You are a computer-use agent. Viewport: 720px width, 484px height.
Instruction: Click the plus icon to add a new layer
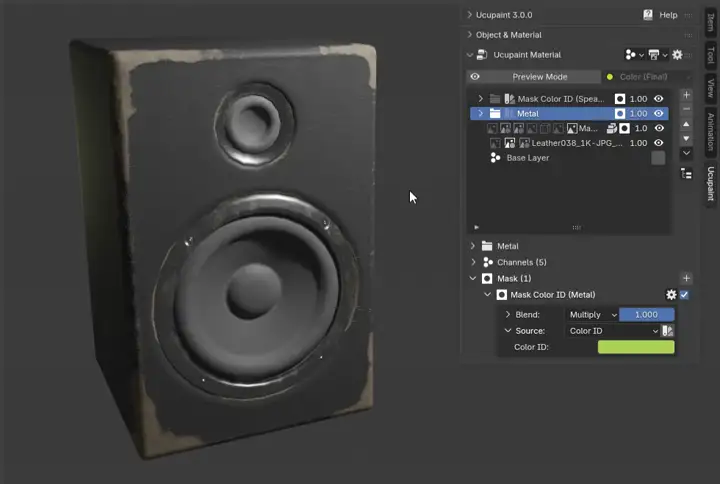pos(686,95)
